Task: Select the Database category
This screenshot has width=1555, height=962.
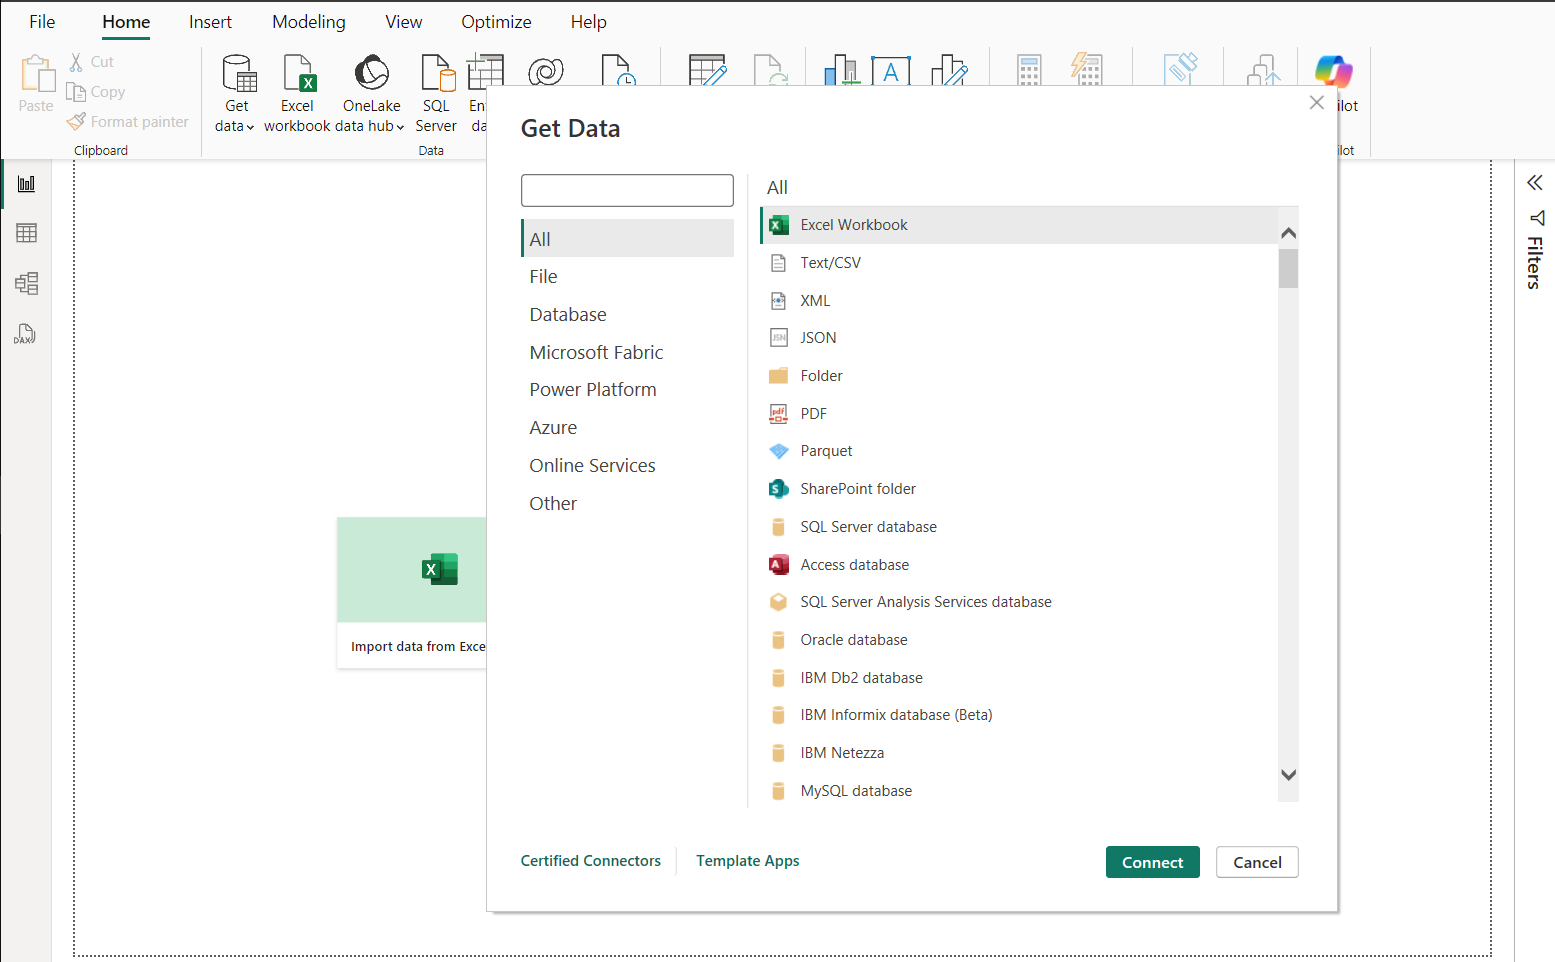Action: click(627, 315)
